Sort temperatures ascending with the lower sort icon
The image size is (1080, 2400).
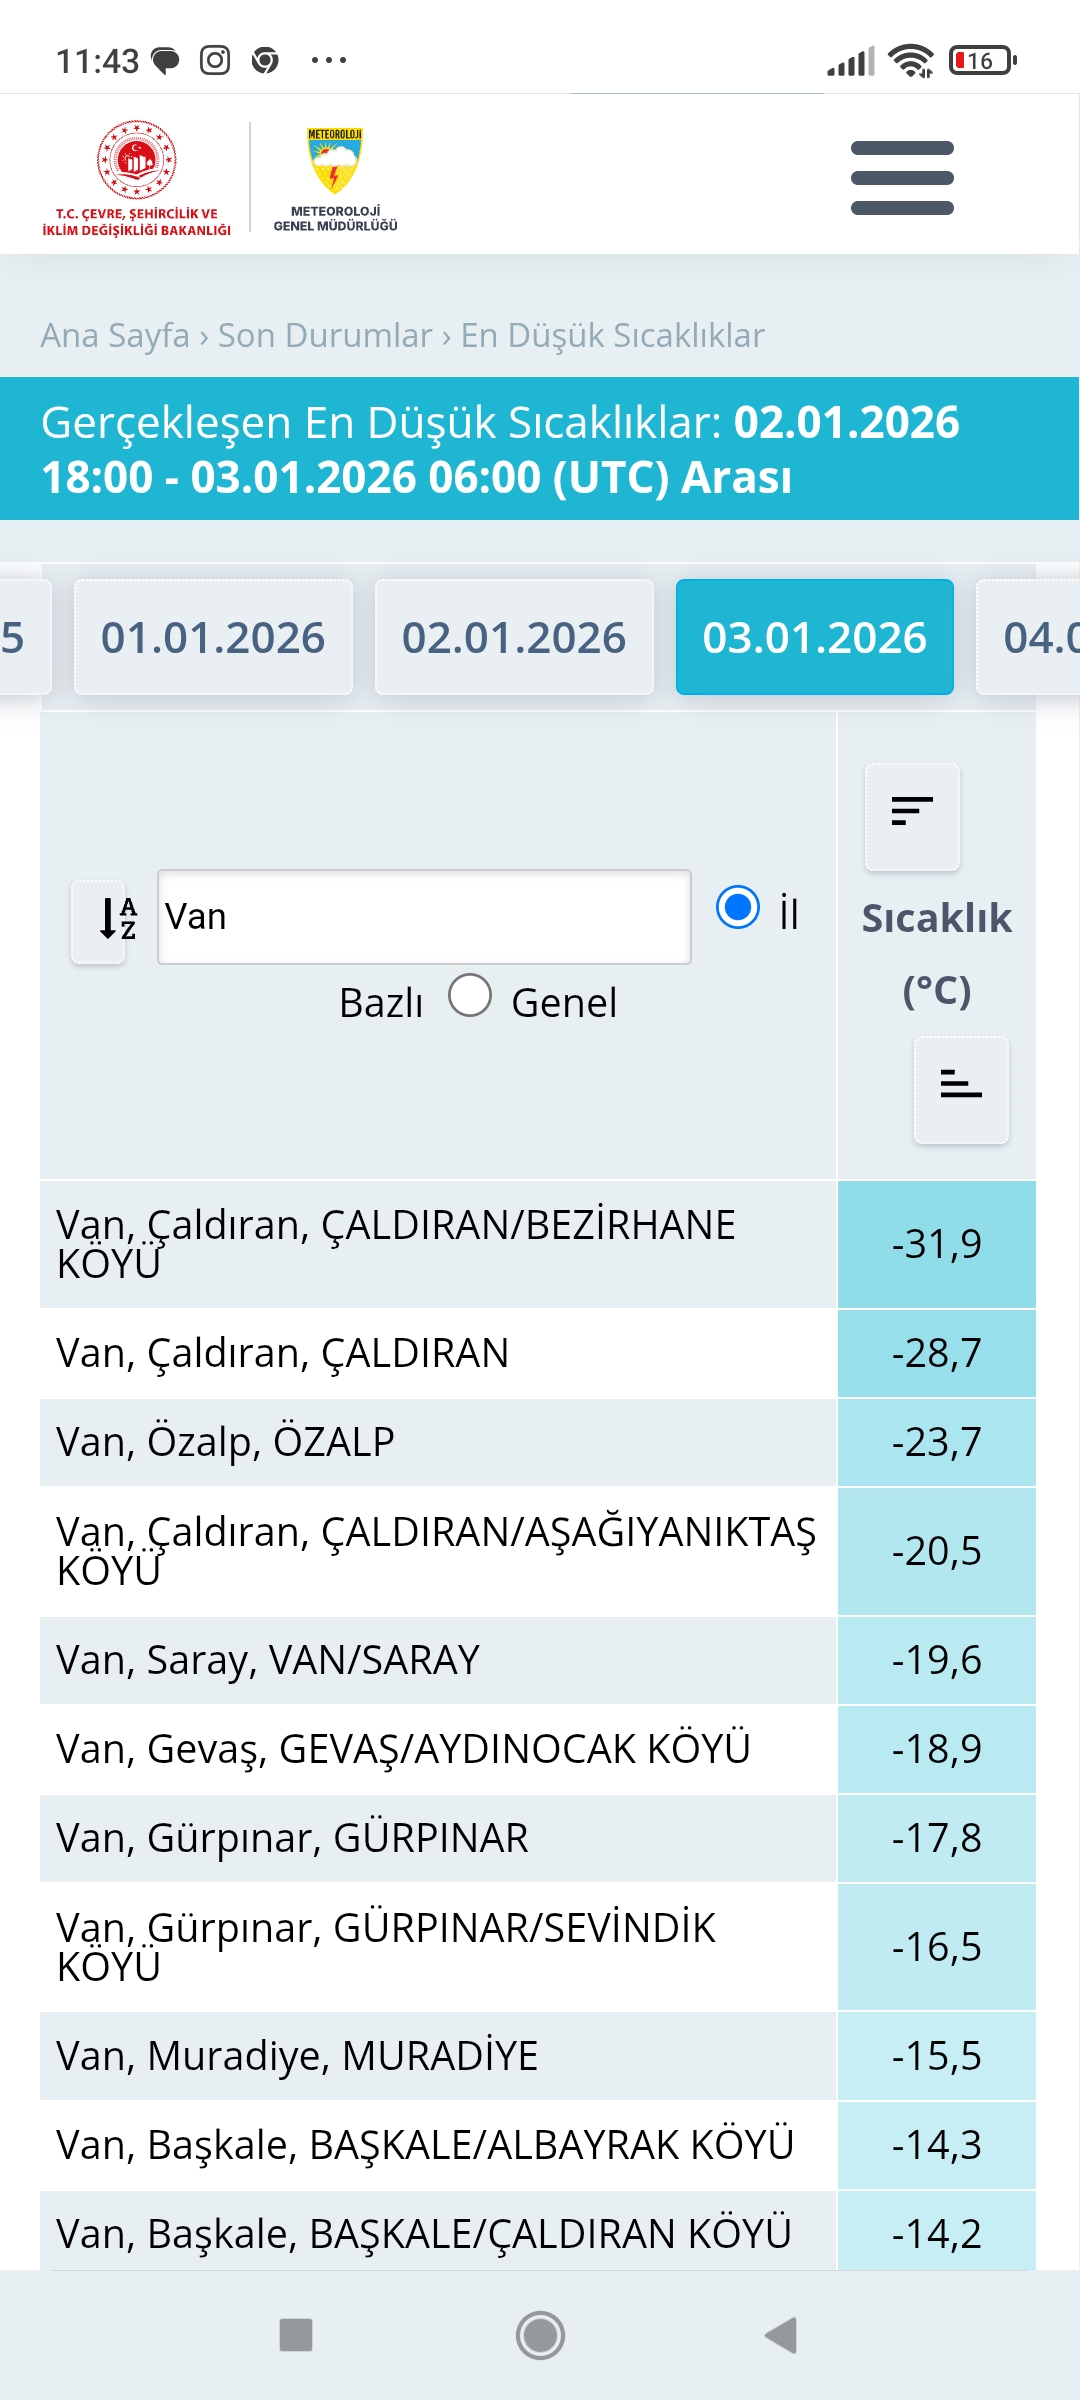point(961,1089)
